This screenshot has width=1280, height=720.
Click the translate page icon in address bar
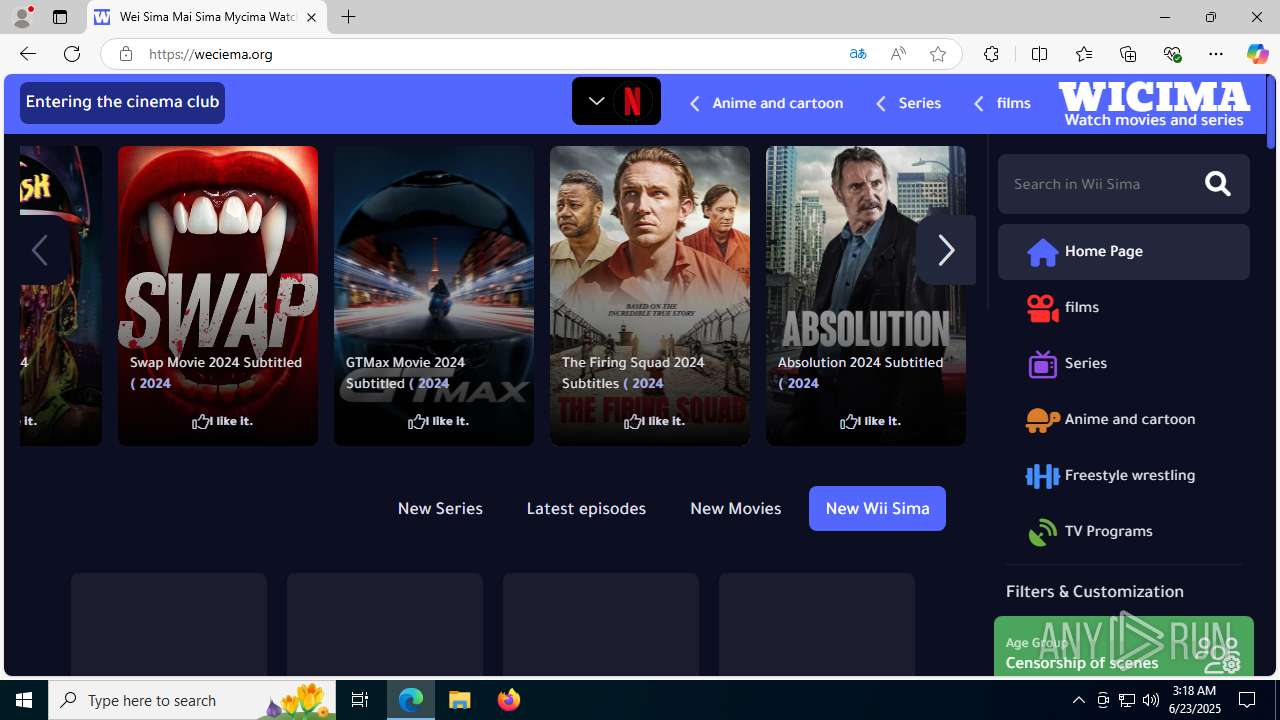pos(857,54)
